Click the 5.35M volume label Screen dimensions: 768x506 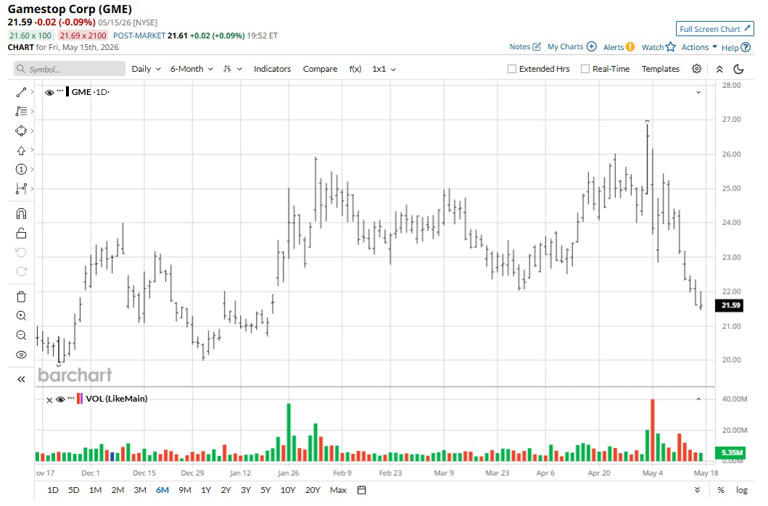click(x=730, y=452)
